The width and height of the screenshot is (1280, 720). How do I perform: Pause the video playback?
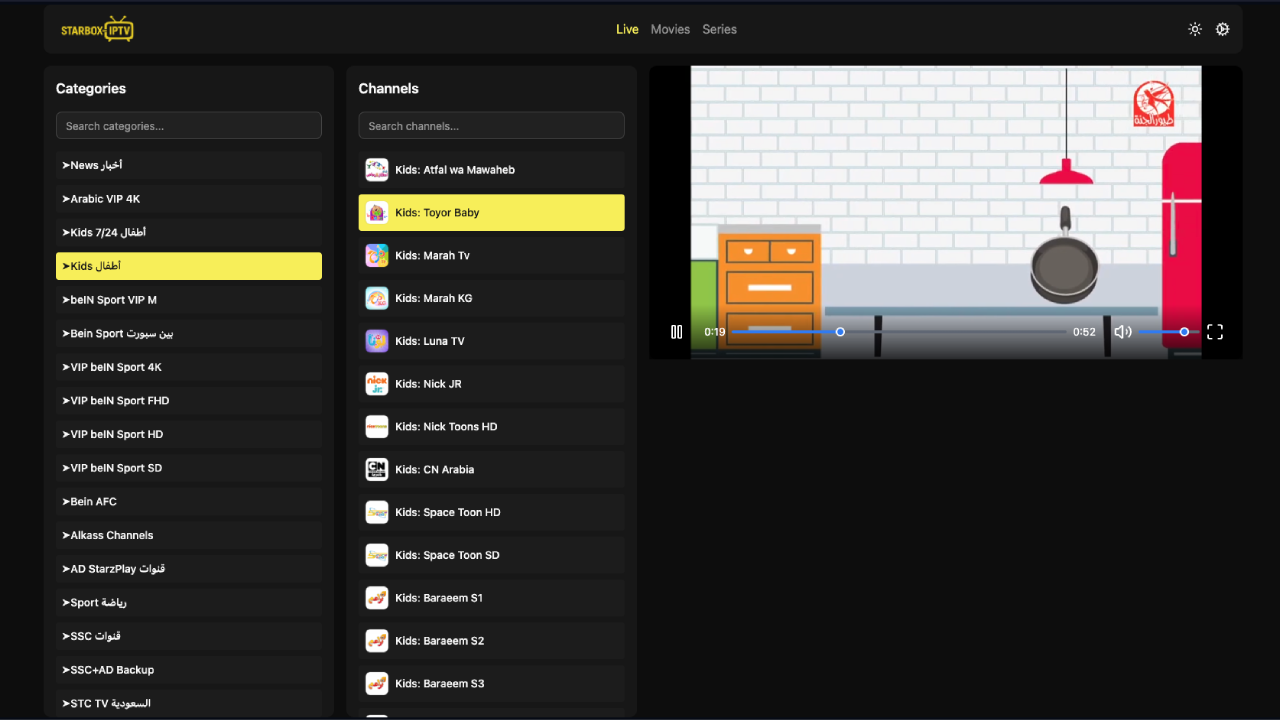pyautogui.click(x=677, y=332)
